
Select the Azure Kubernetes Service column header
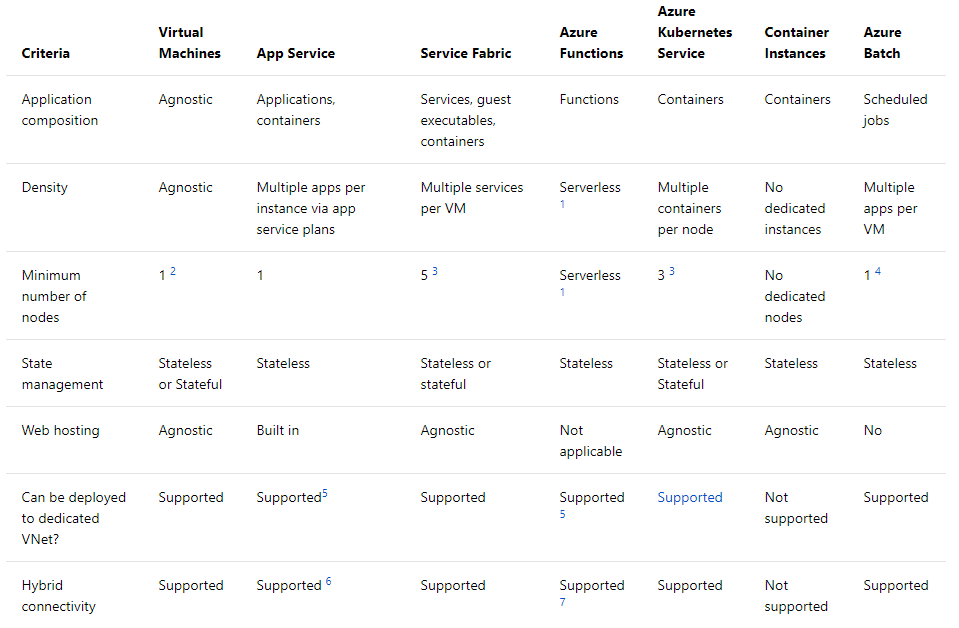(x=695, y=32)
